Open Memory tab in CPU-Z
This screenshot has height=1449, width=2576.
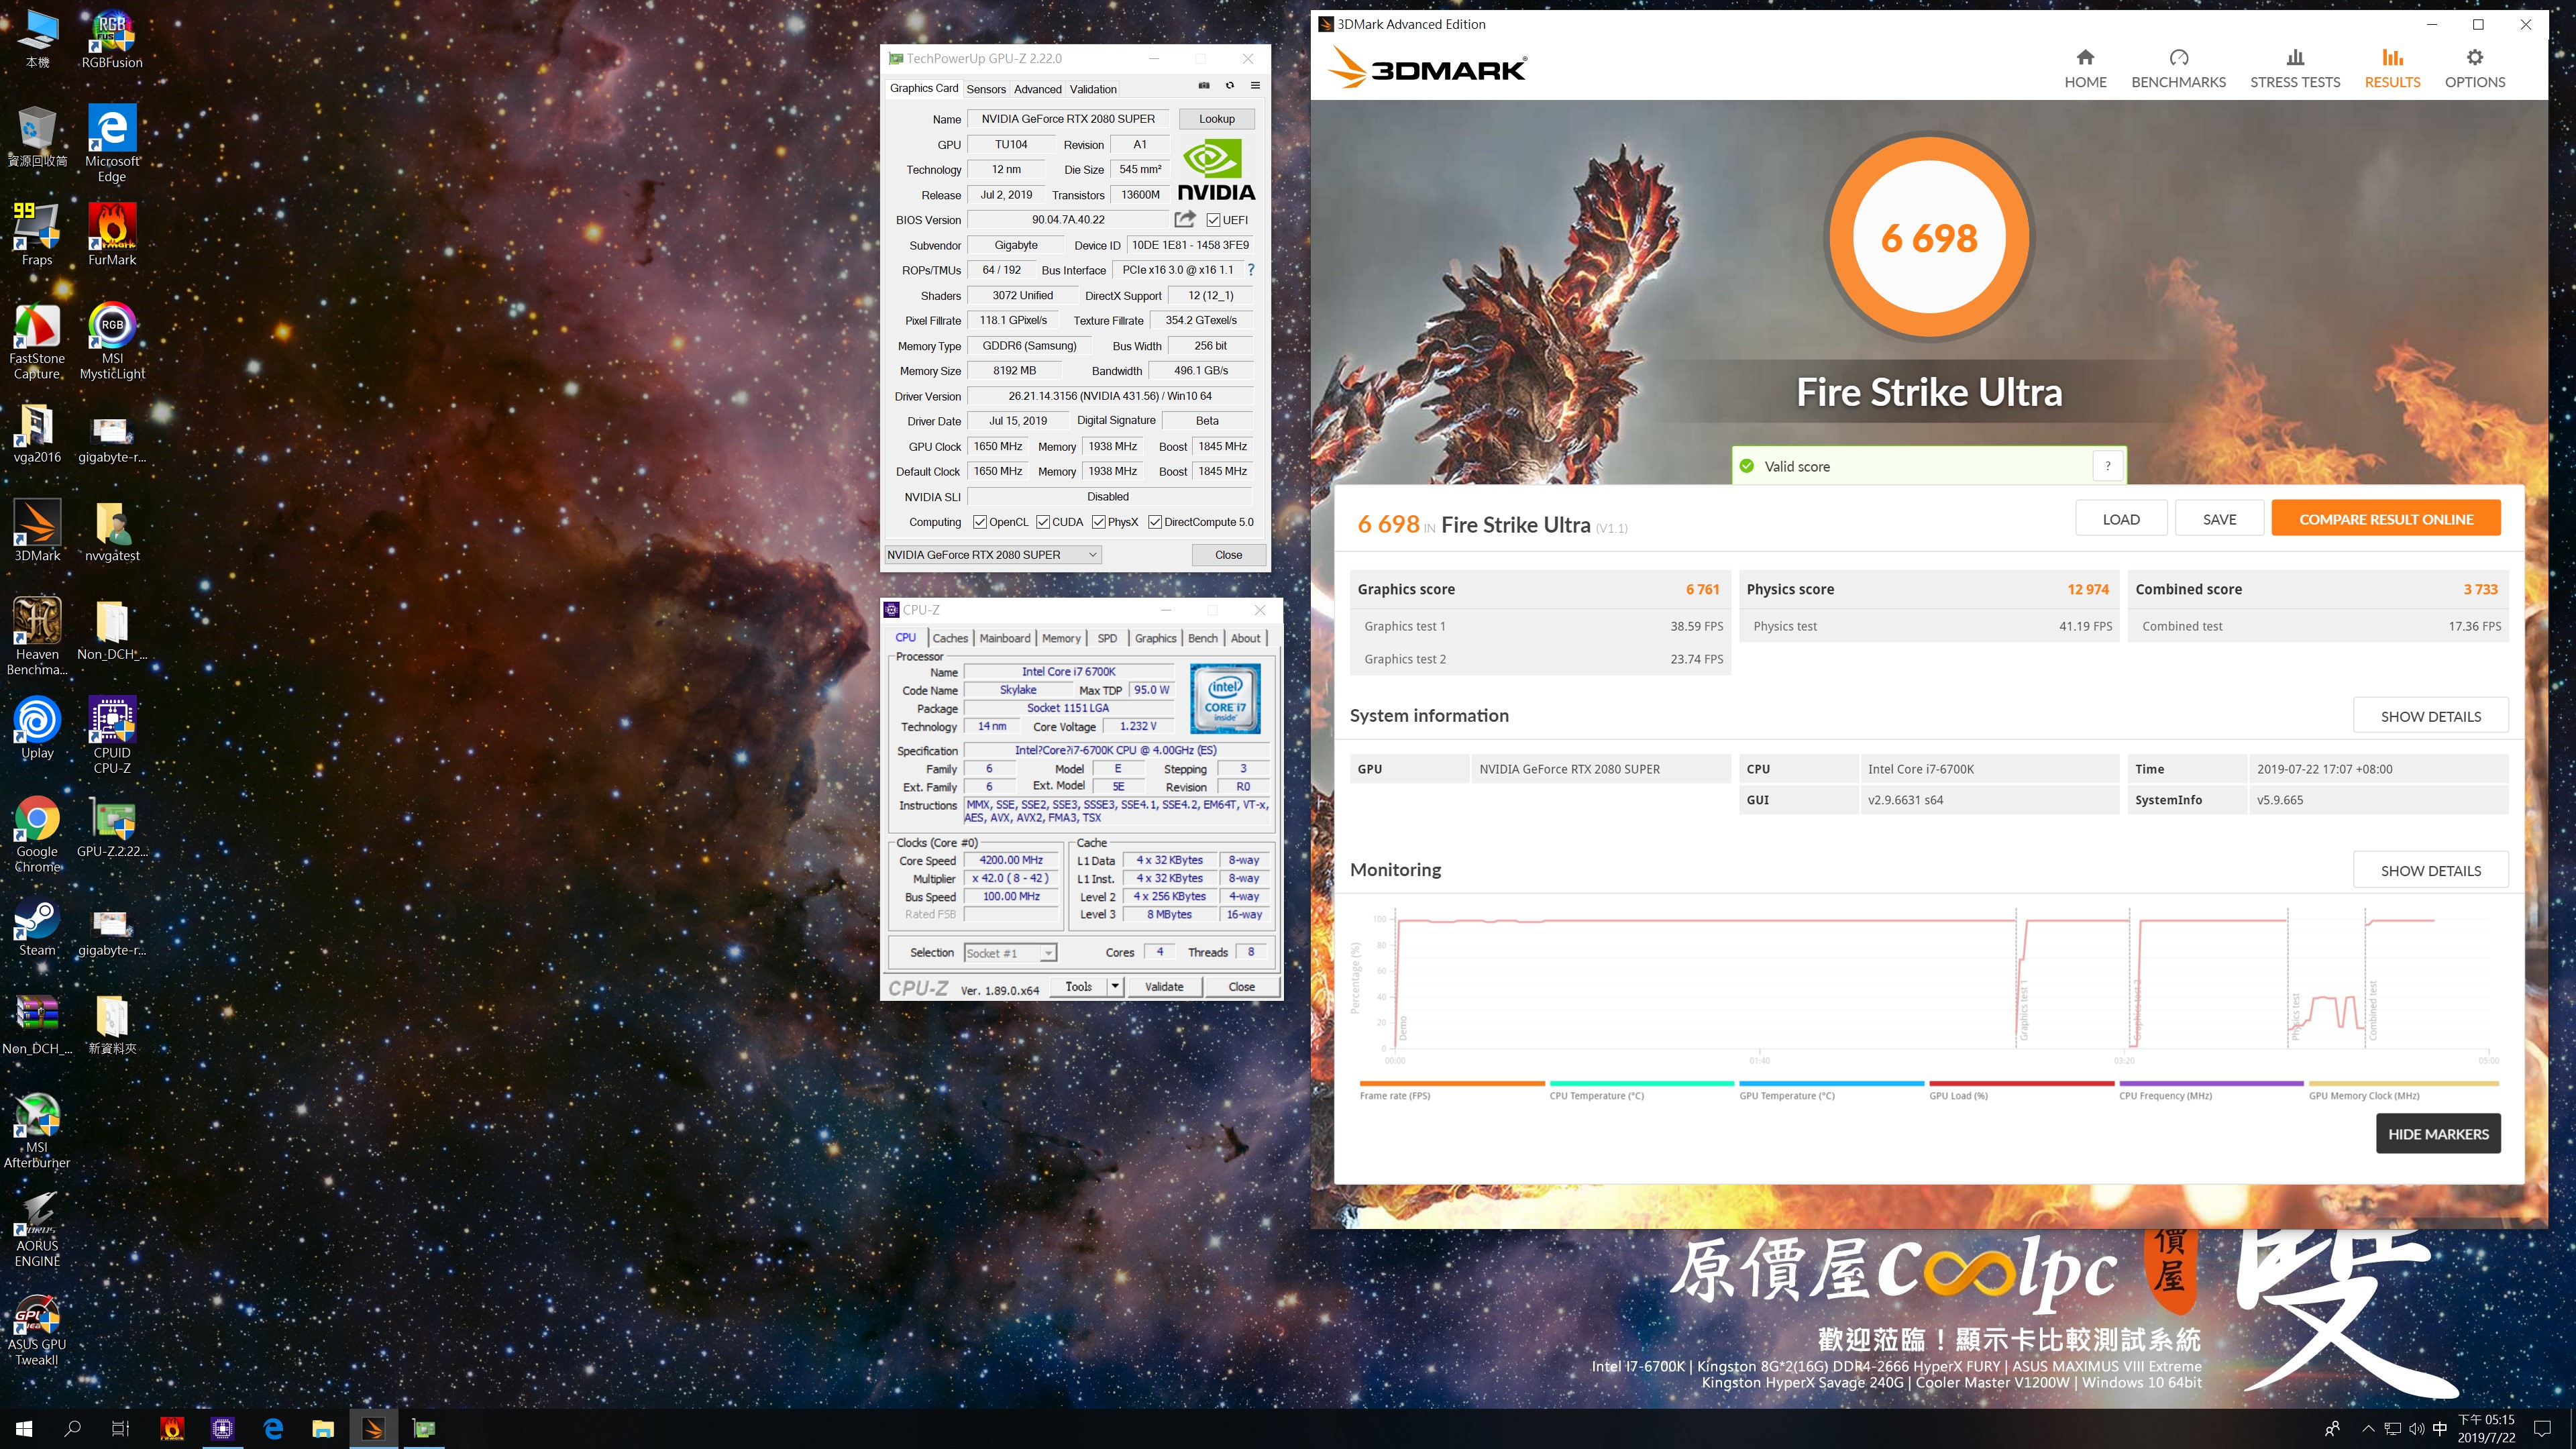1061,638
